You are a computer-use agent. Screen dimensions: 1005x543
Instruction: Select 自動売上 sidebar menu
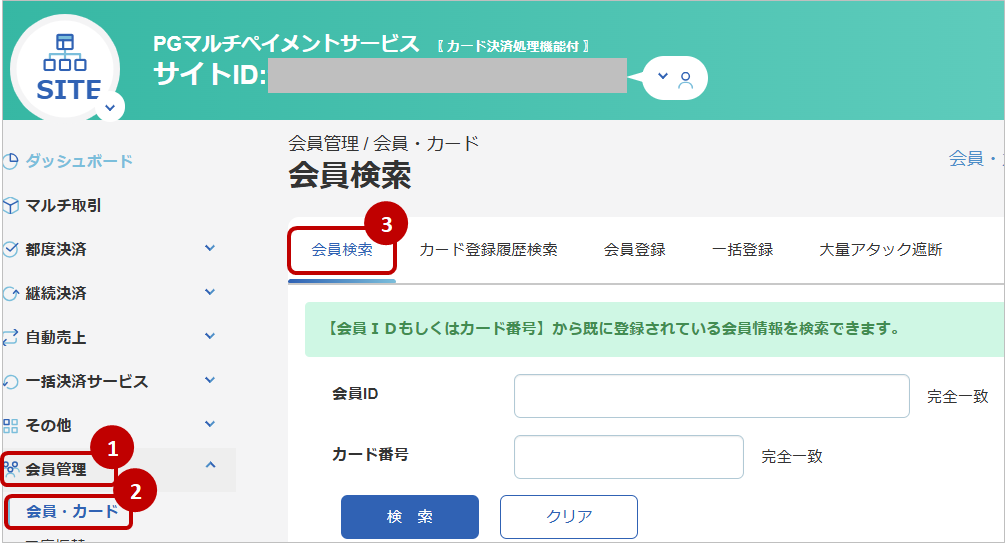click(x=56, y=337)
